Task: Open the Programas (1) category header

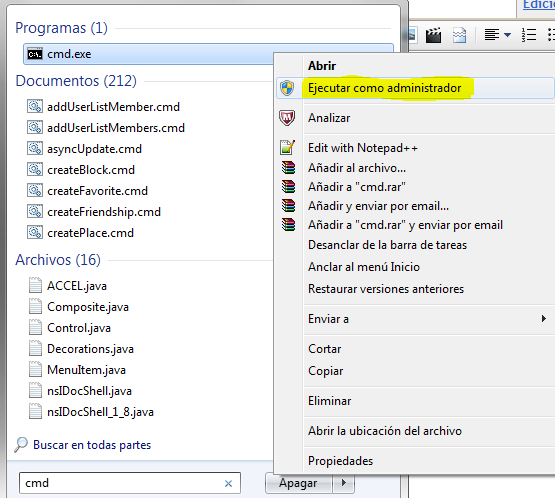Action: (61, 28)
